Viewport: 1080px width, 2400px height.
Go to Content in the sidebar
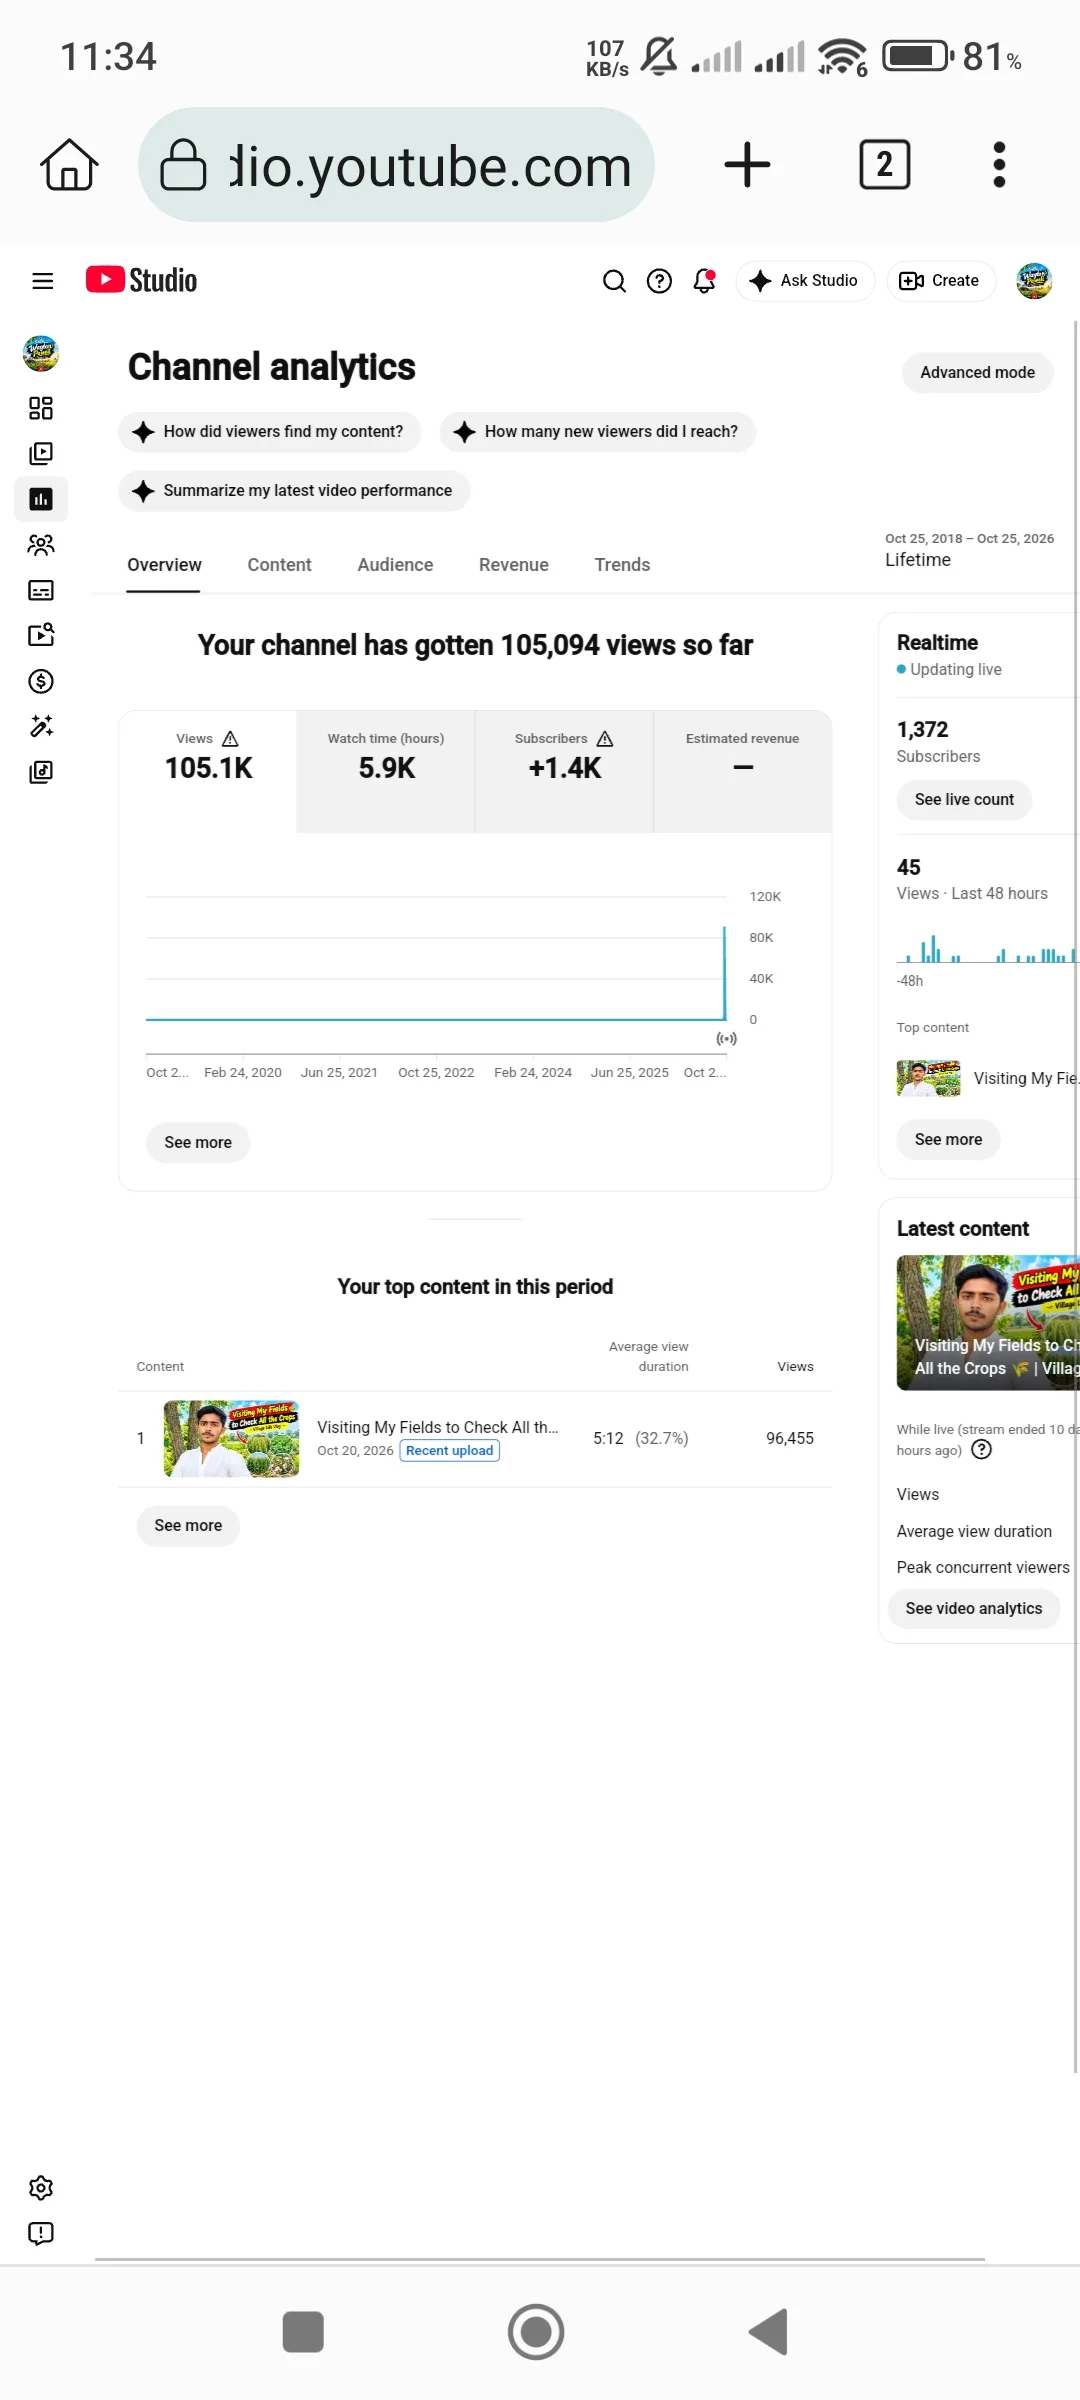coord(41,454)
